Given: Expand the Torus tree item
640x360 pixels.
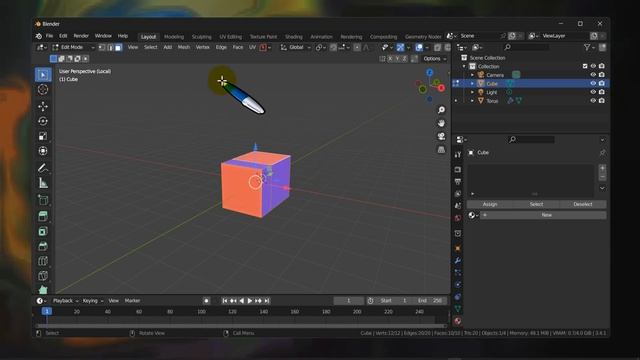Looking at the screenshot, I should point(472,101).
